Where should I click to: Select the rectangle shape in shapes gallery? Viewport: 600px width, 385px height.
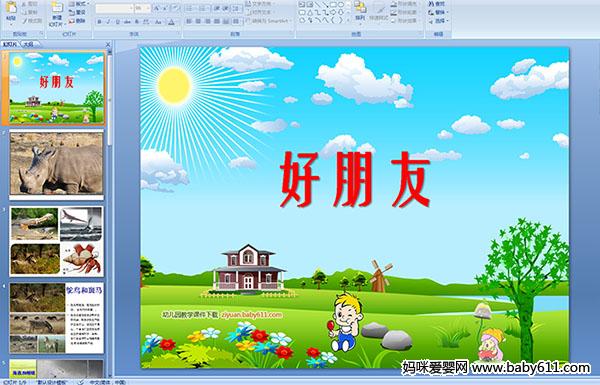(333, 4)
